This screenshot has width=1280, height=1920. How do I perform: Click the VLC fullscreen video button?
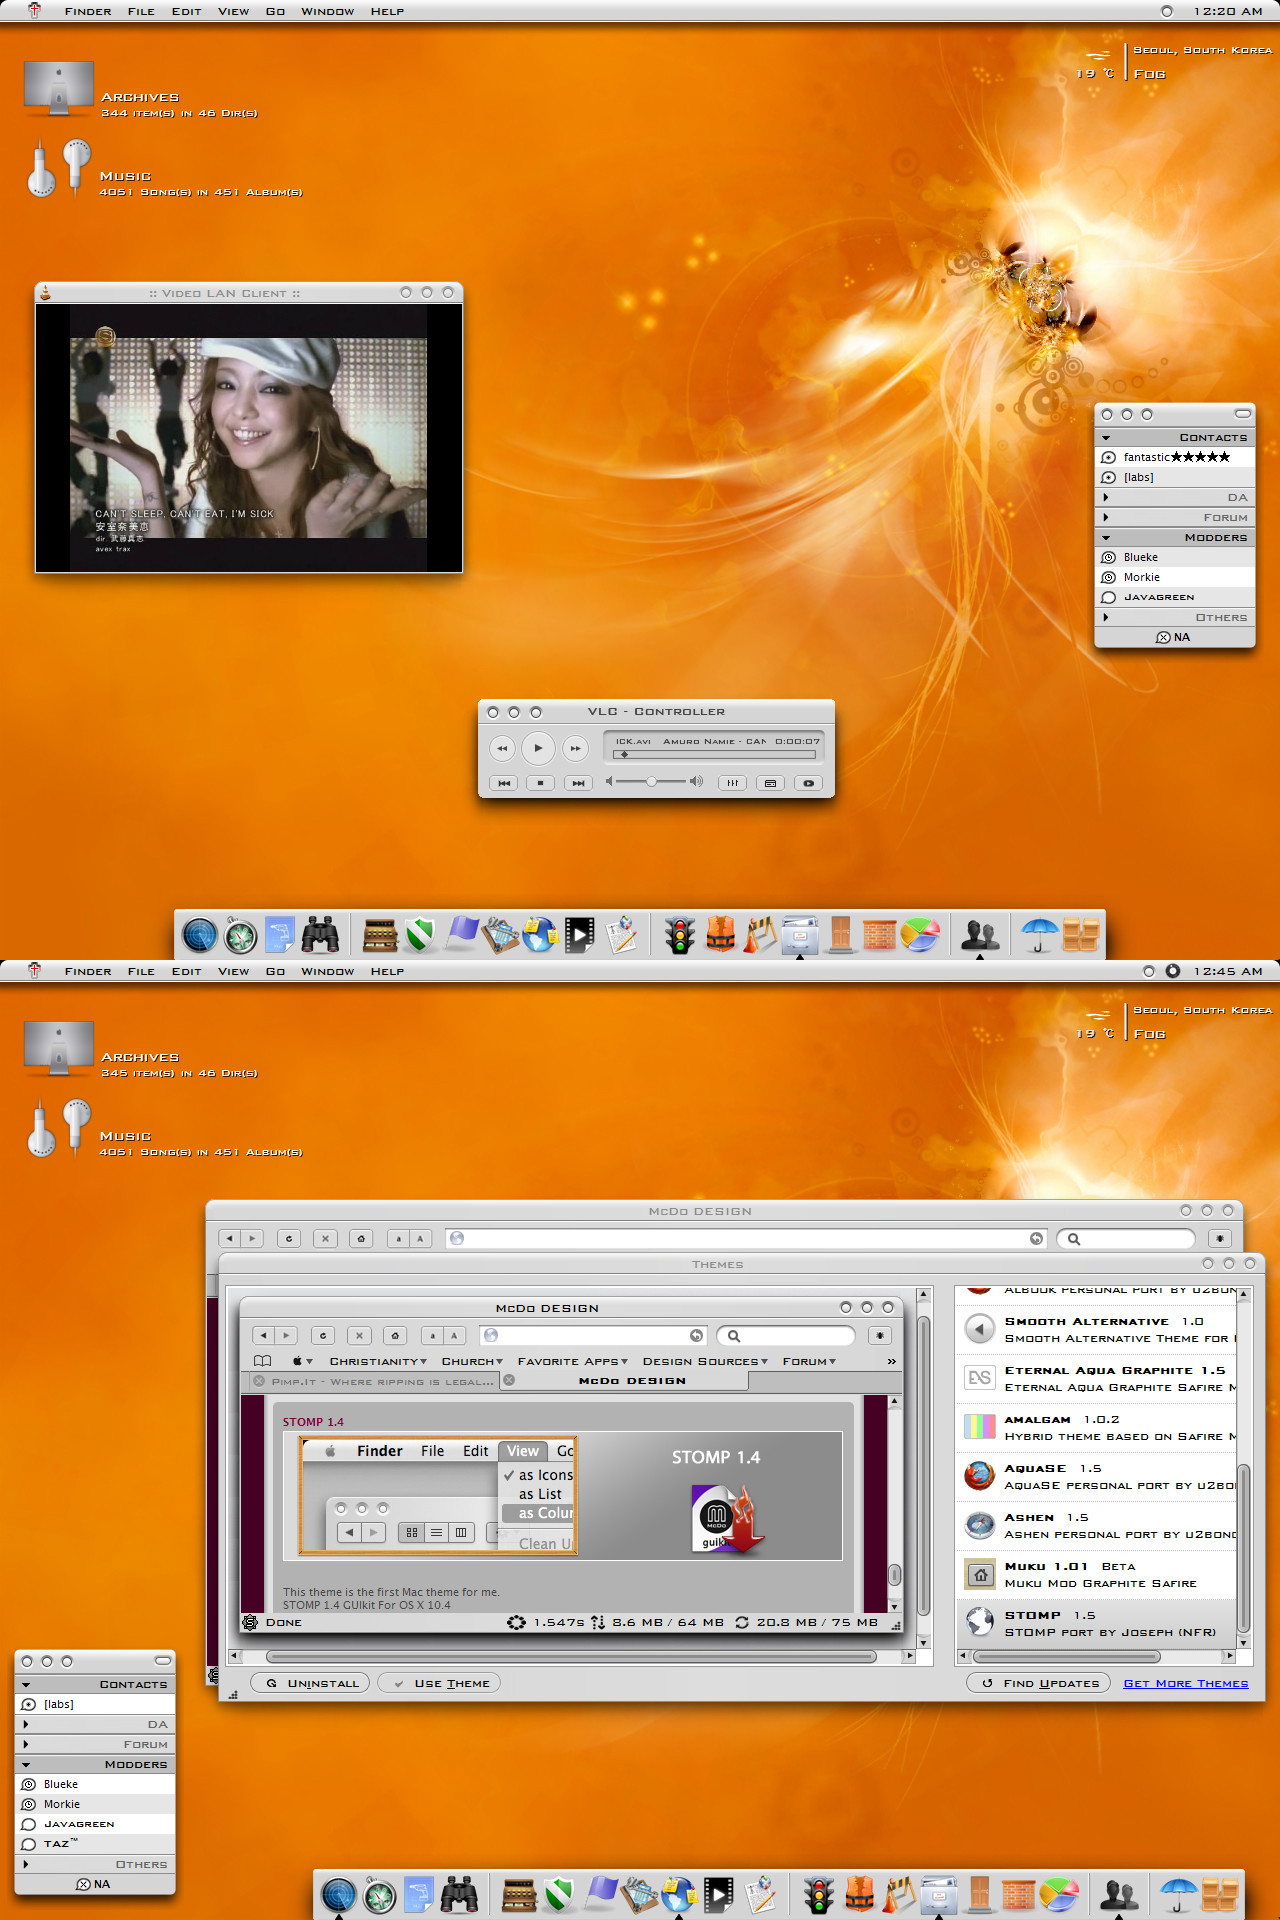coord(808,783)
